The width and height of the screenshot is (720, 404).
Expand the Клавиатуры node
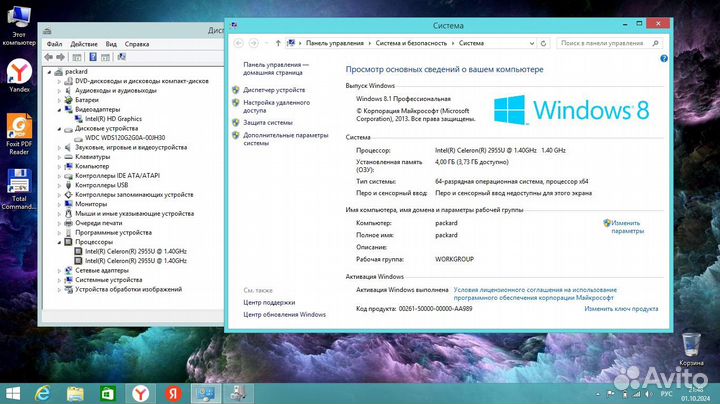pos(59,157)
